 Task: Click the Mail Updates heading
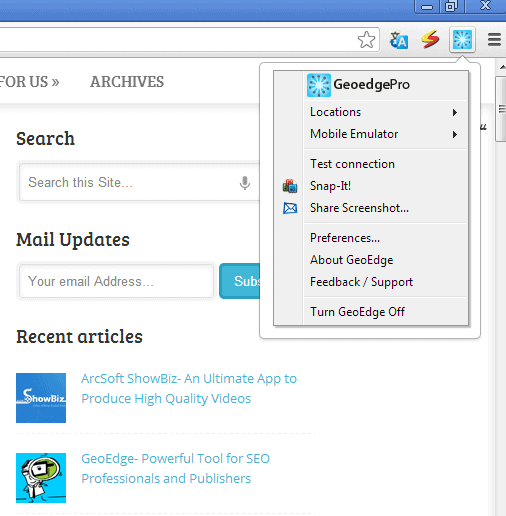(x=73, y=240)
